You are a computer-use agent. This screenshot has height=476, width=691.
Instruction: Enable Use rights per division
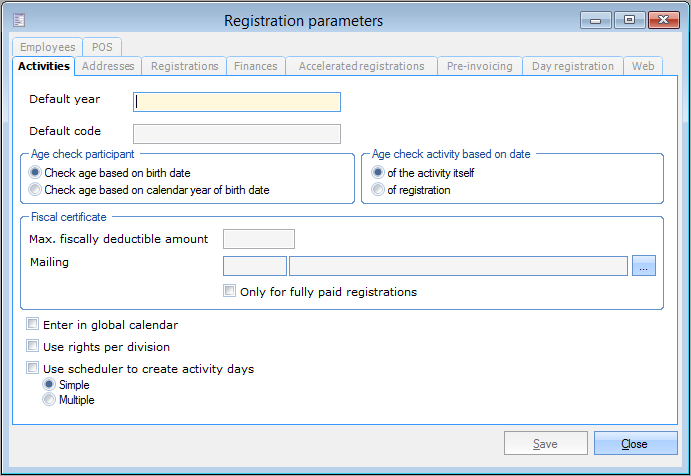[x=34, y=346]
